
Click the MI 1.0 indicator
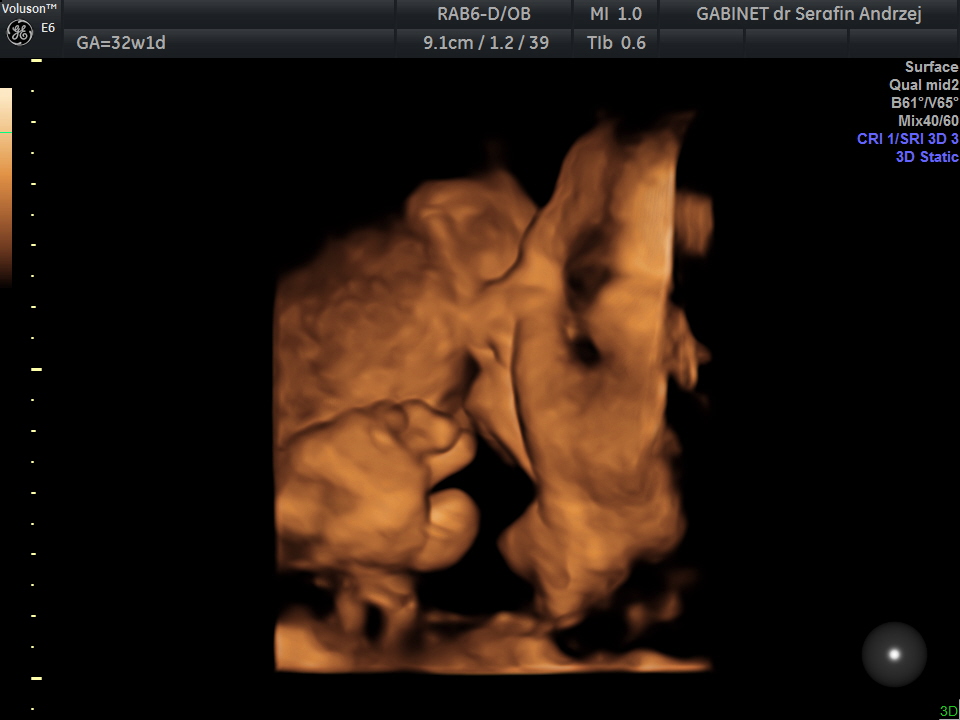(x=615, y=13)
